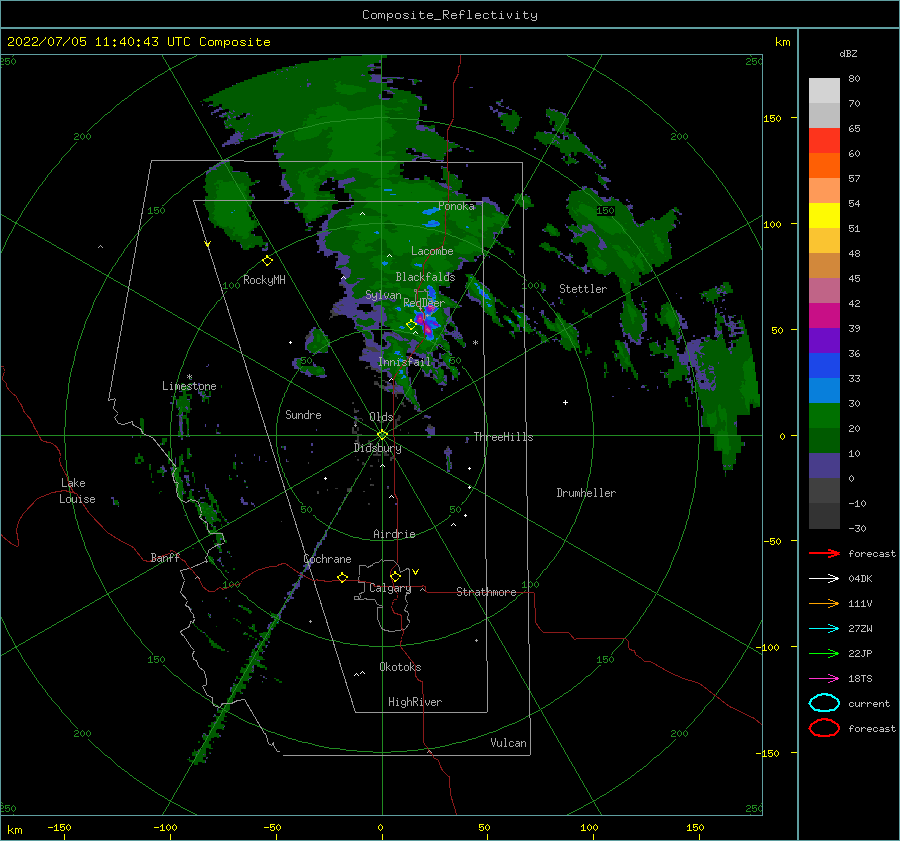Click the Cochrane city label
This screenshot has width=900, height=841.
(x=327, y=559)
